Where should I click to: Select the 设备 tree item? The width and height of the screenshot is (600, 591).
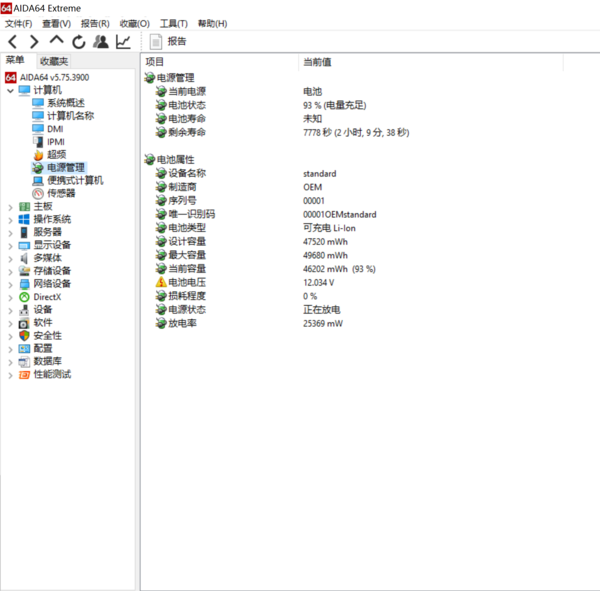[x=43, y=310]
